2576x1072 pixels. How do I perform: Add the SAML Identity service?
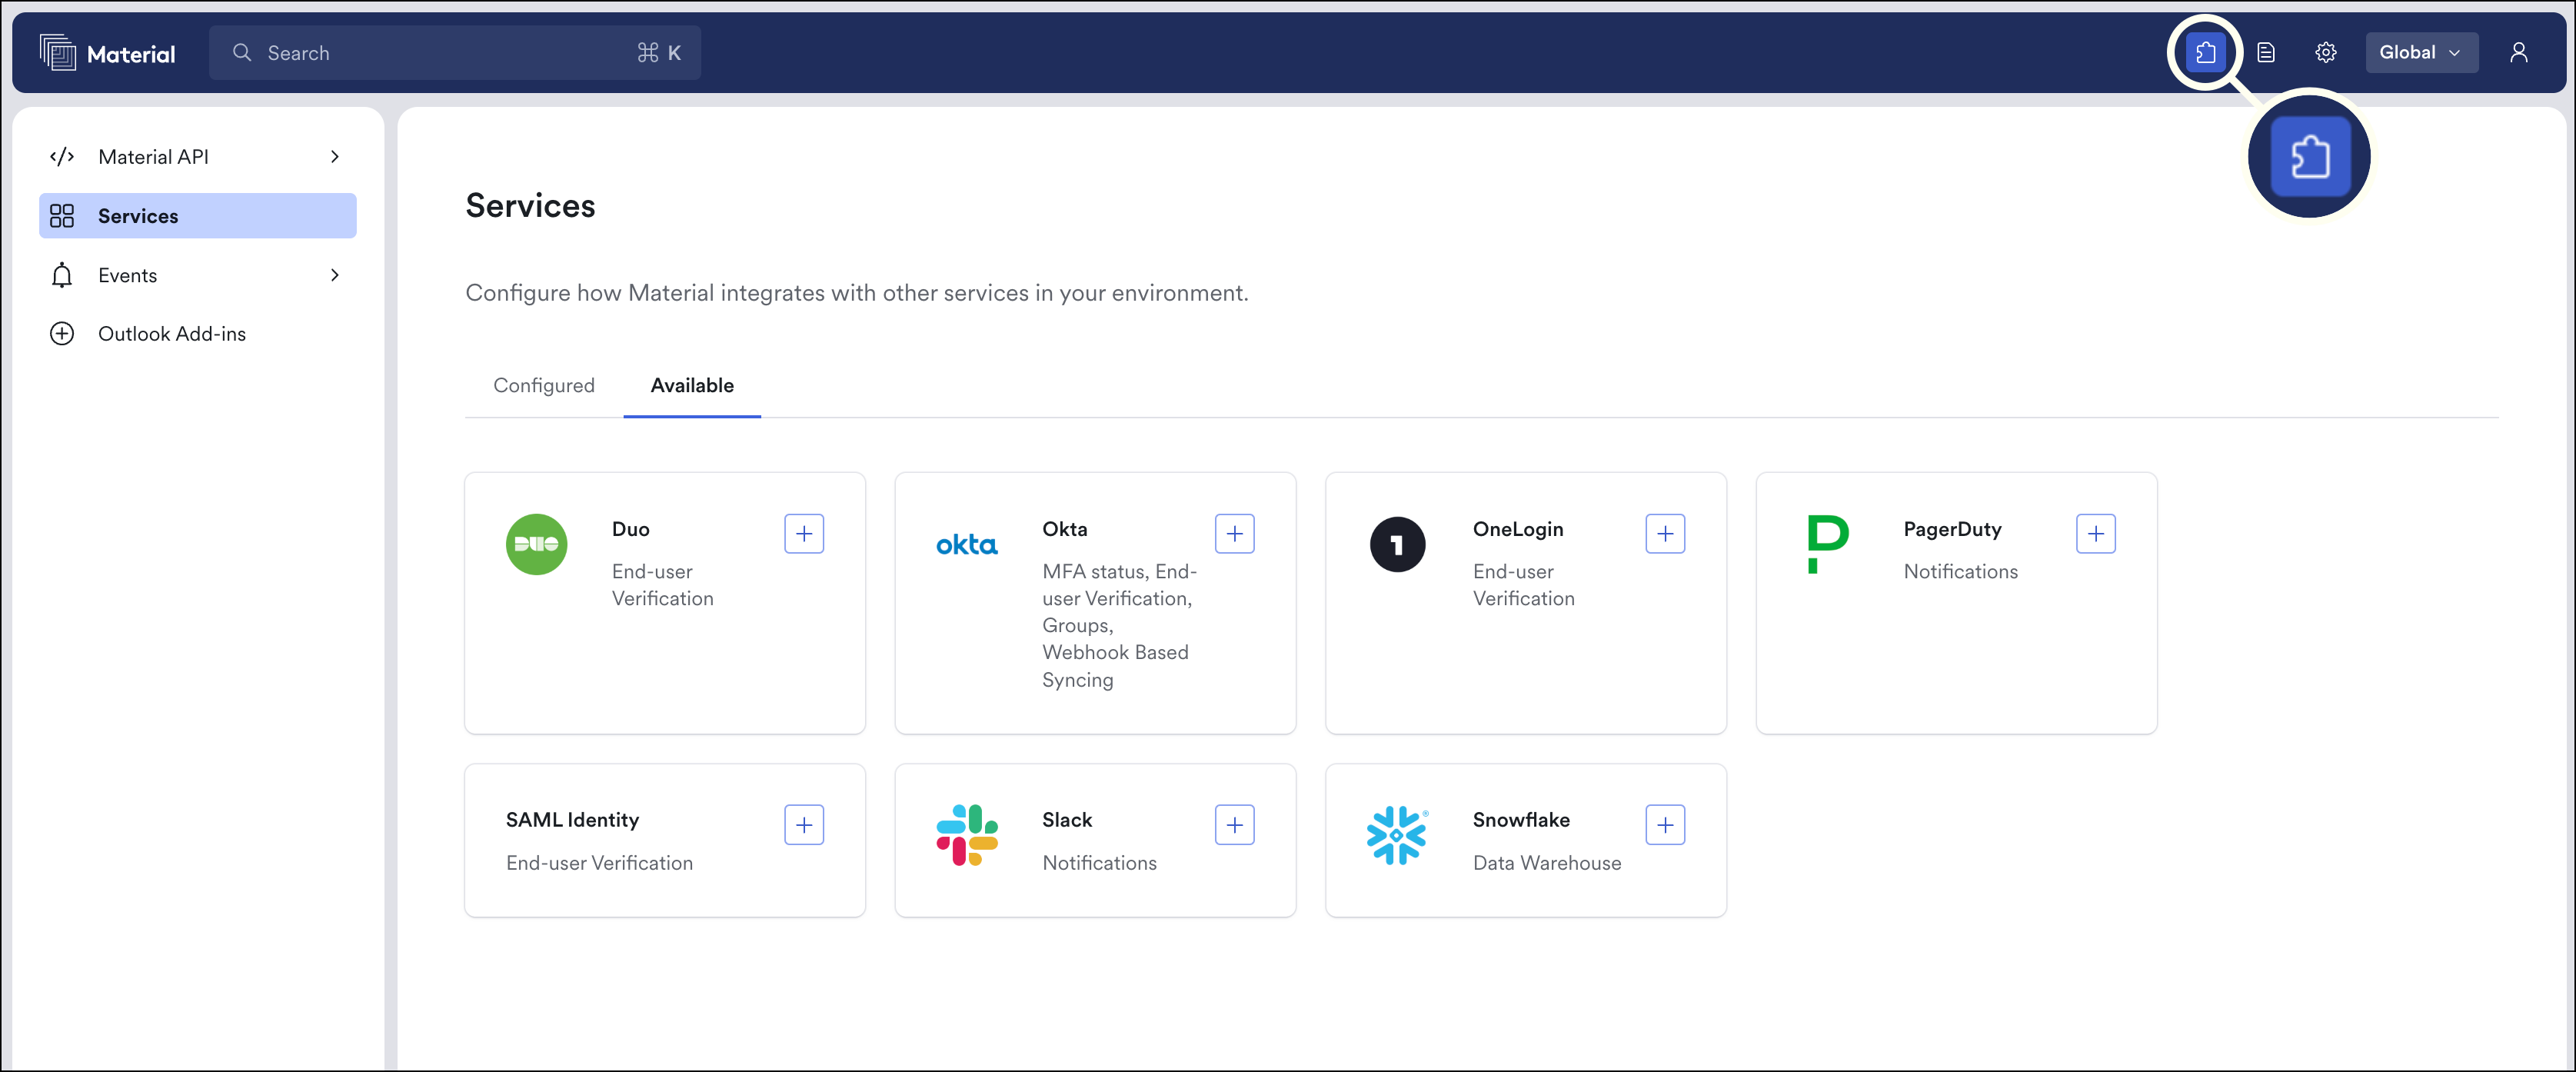[x=804, y=825]
